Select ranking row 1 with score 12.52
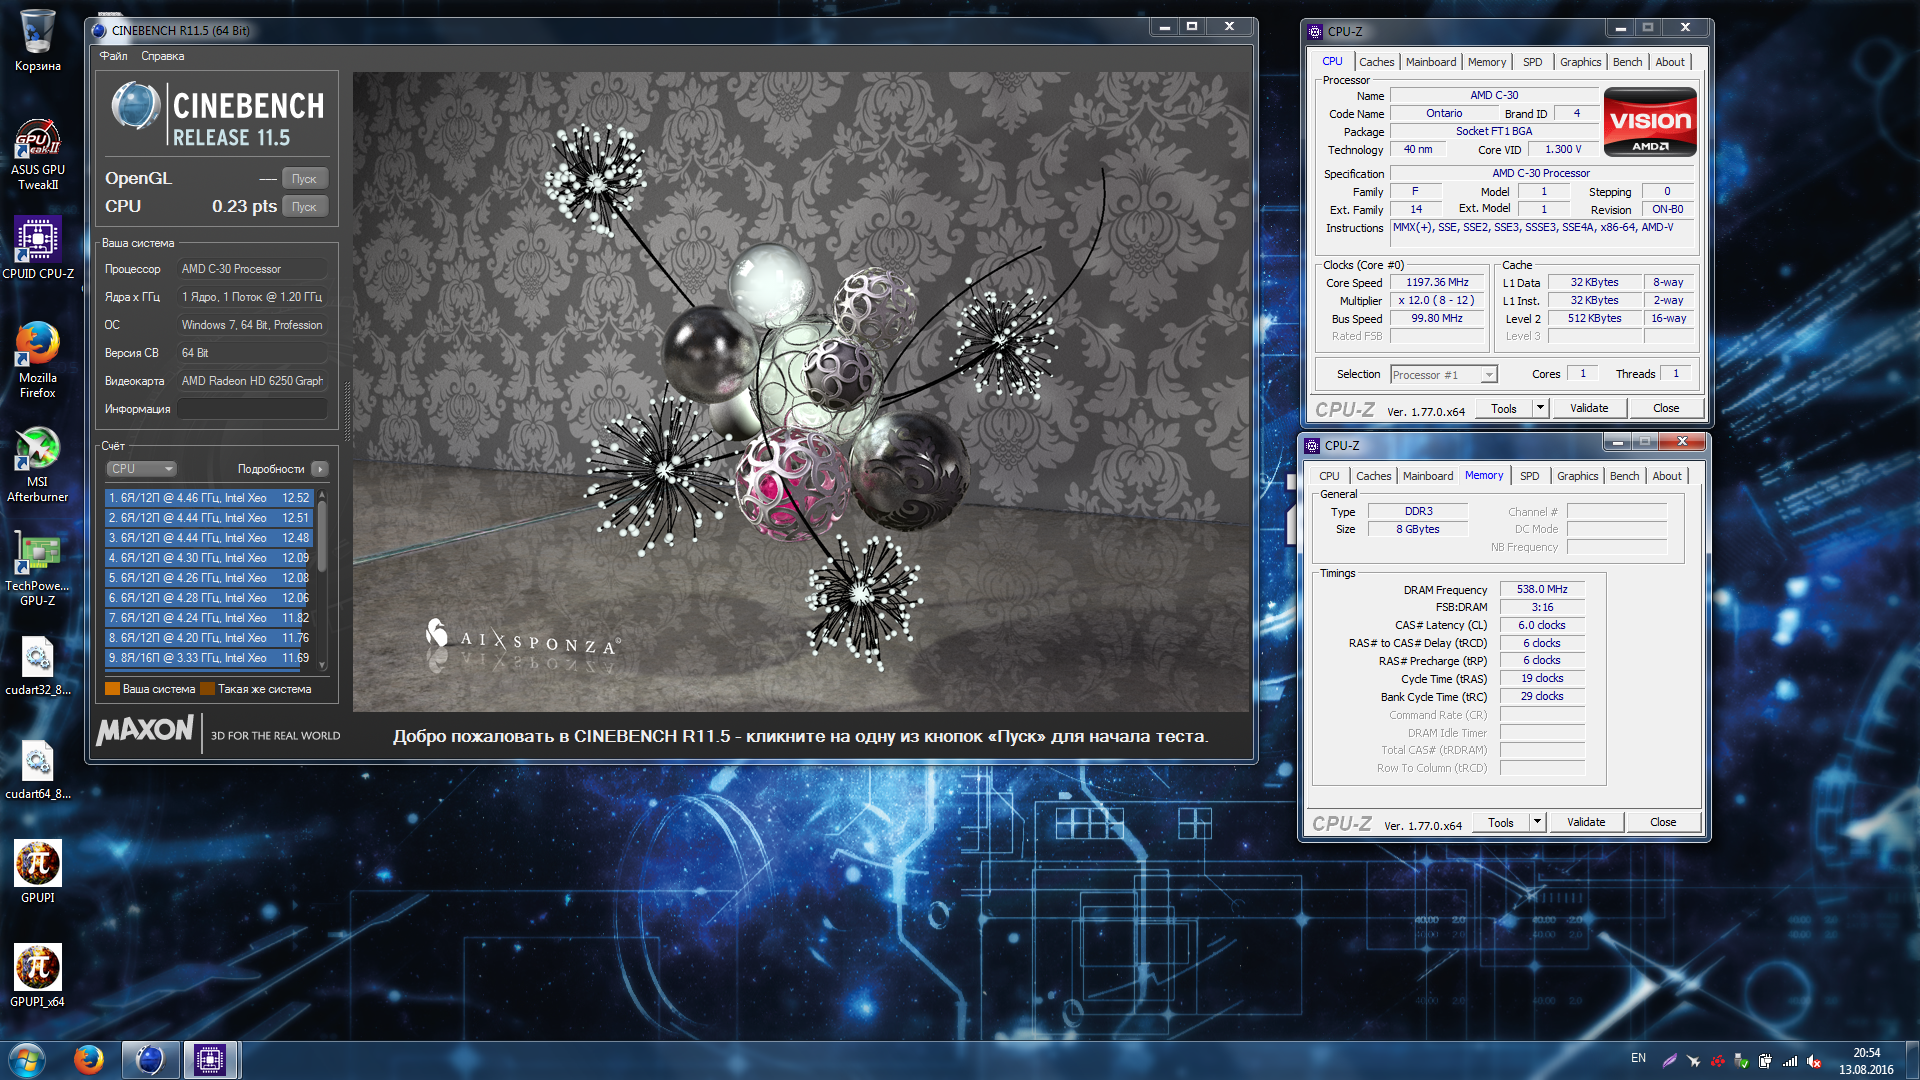Image resolution: width=1920 pixels, height=1080 pixels. tap(210, 498)
